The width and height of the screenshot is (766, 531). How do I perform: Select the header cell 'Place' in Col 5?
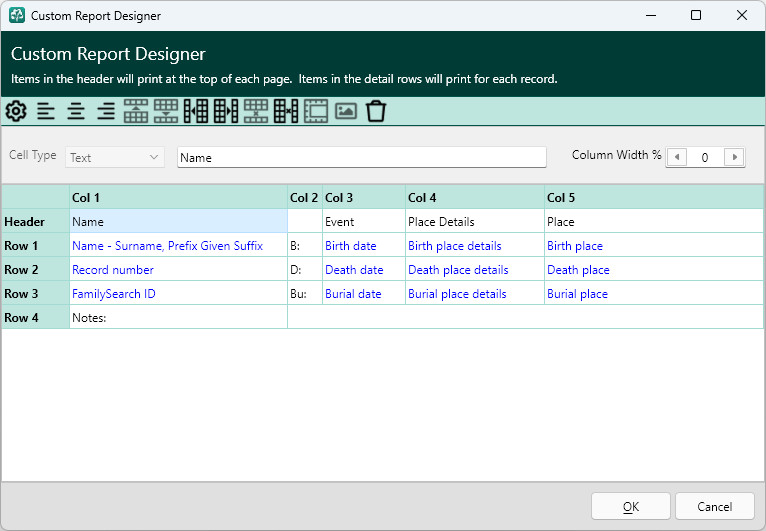click(x=654, y=221)
